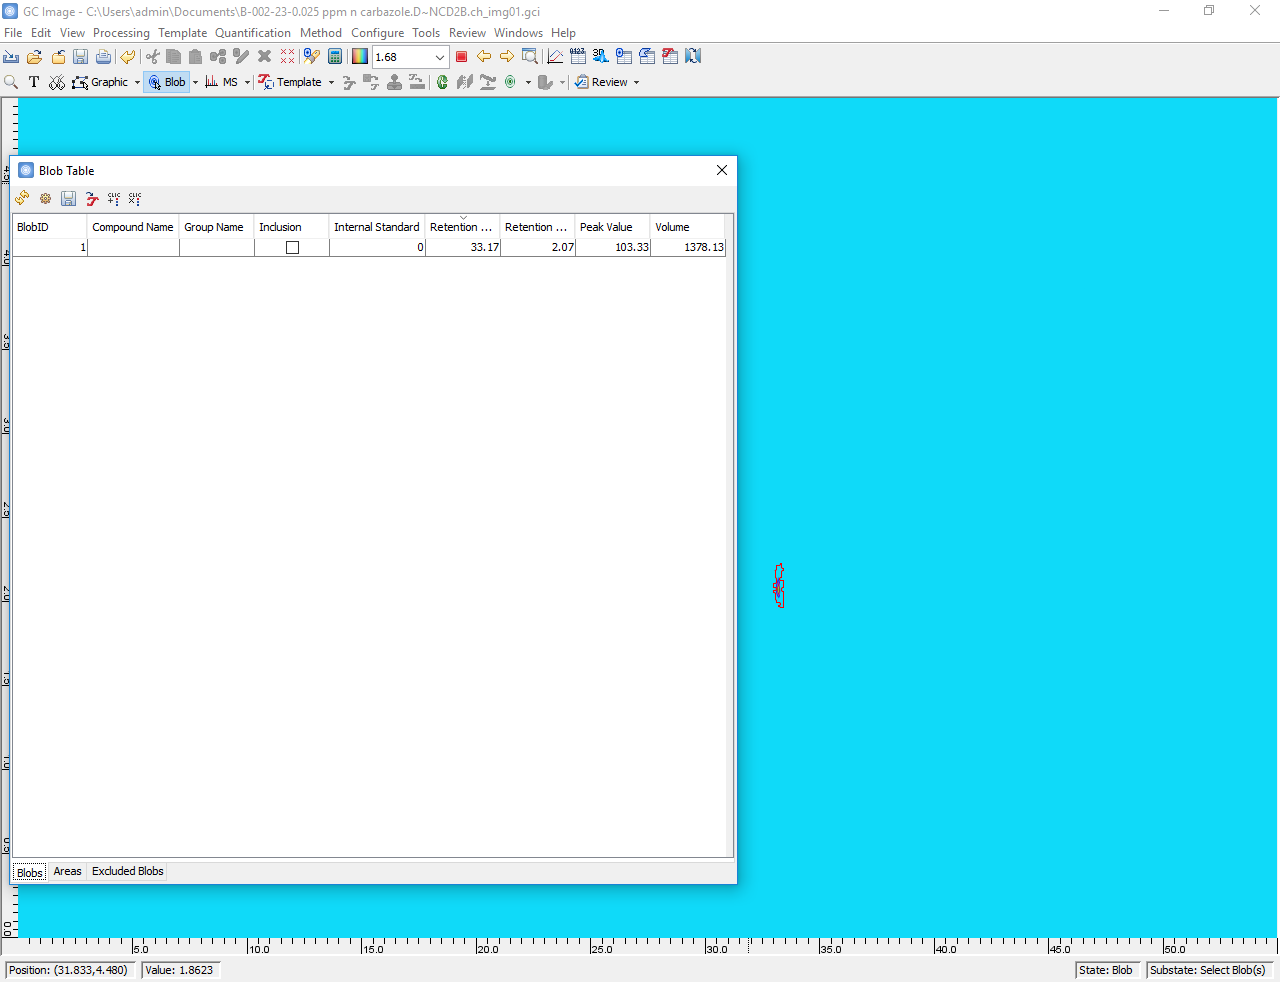This screenshot has height=982, width=1280.
Task: Click the gray X delete icon
Action: [264, 57]
